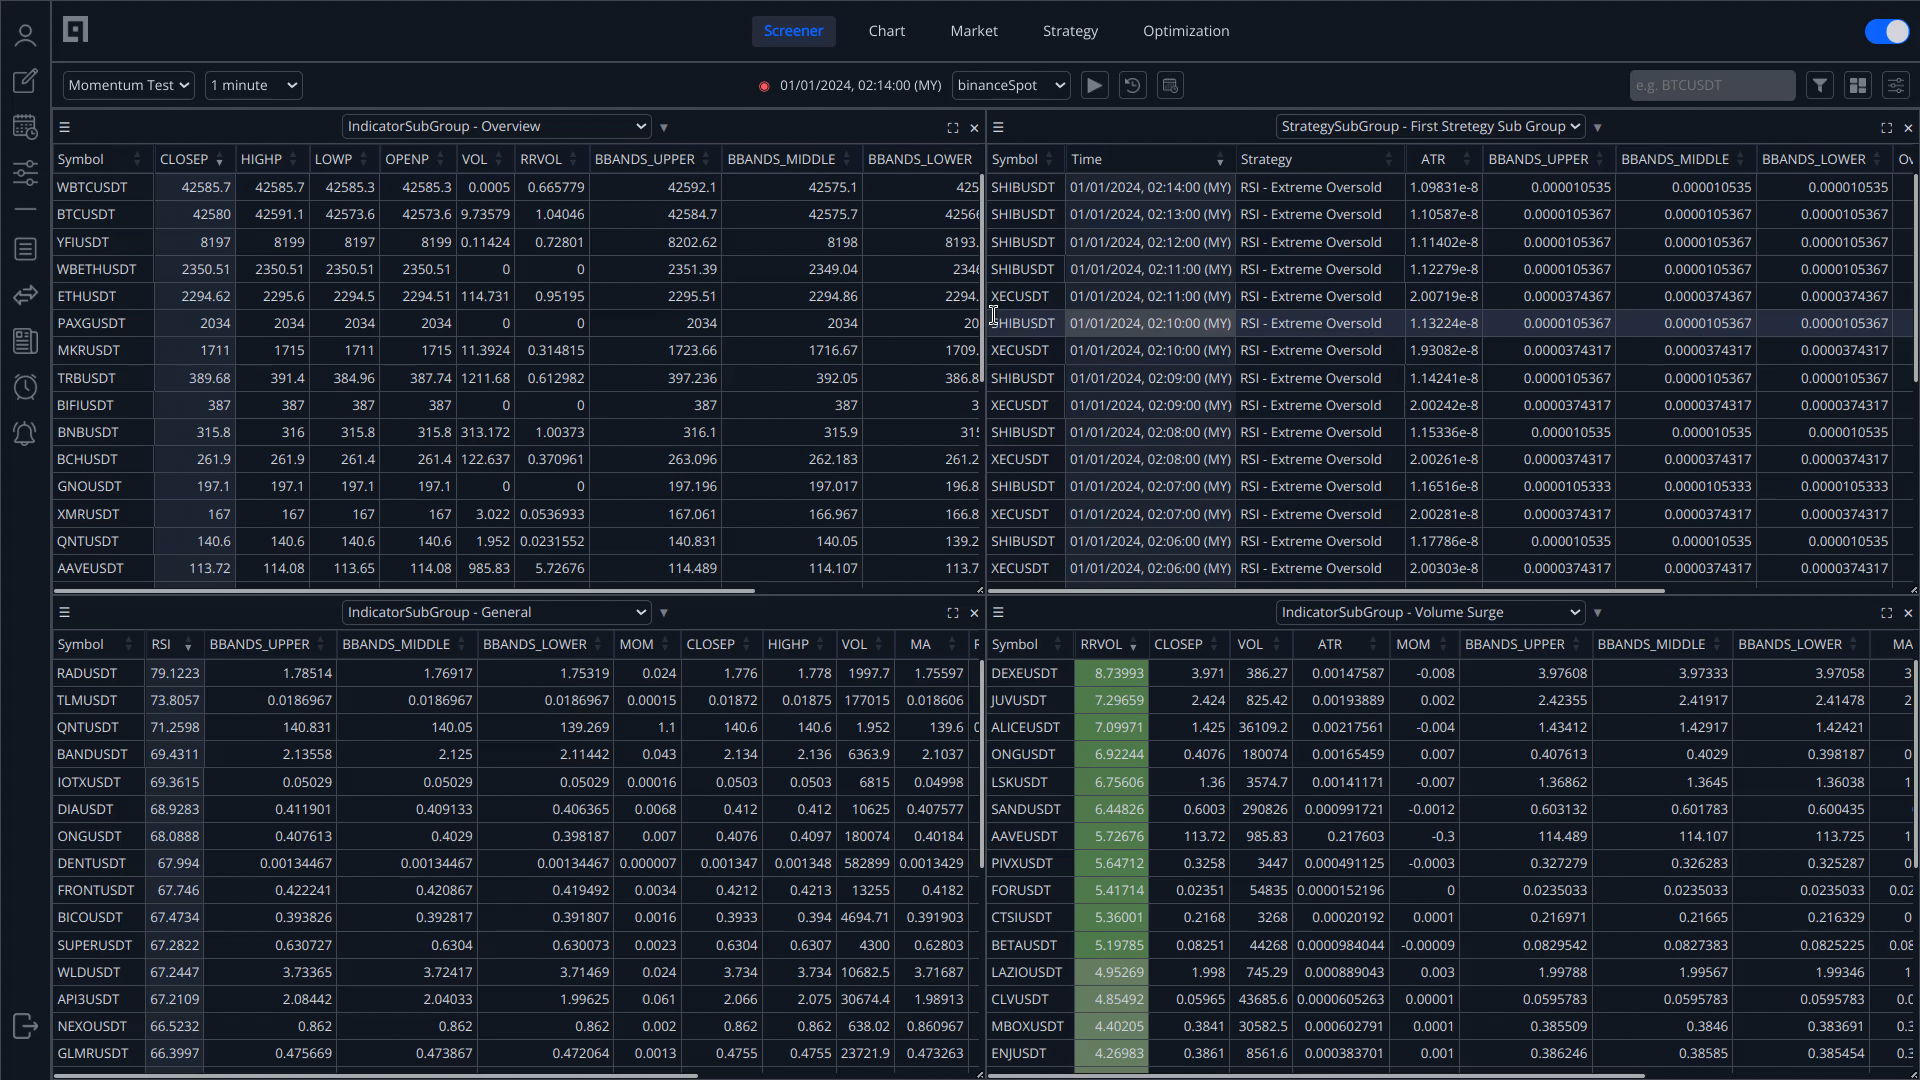Open hamburger menu of Overview panel
The height and width of the screenshot is (1080, 1920).
64,127
